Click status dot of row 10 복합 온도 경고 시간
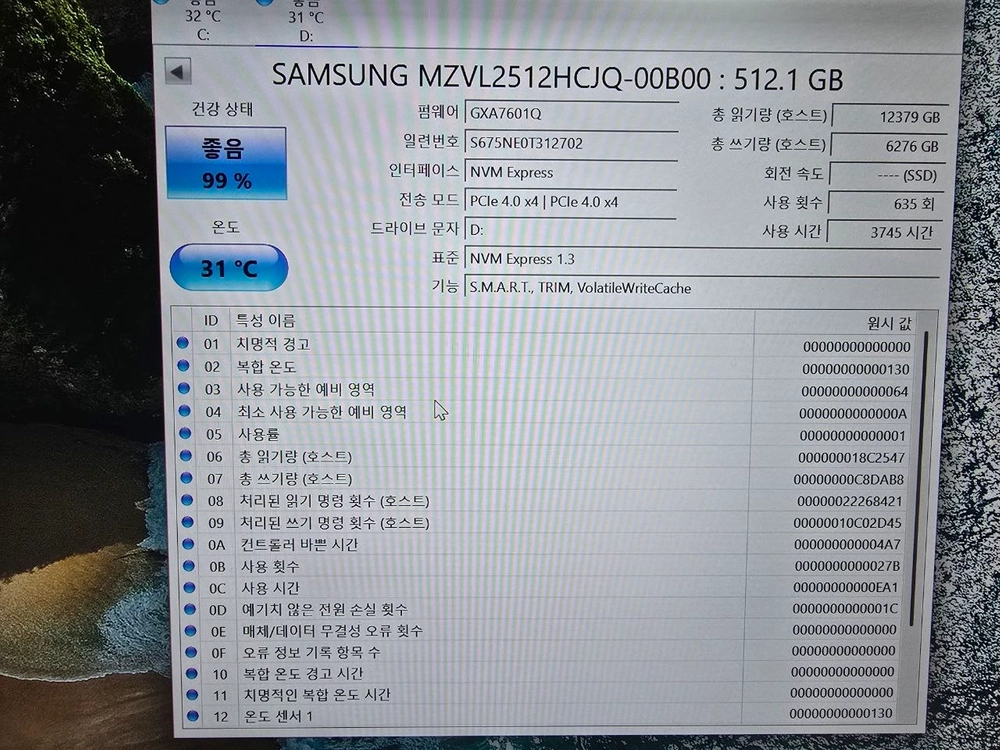This screenshot has height=750, width=1000. click(192, 673)
